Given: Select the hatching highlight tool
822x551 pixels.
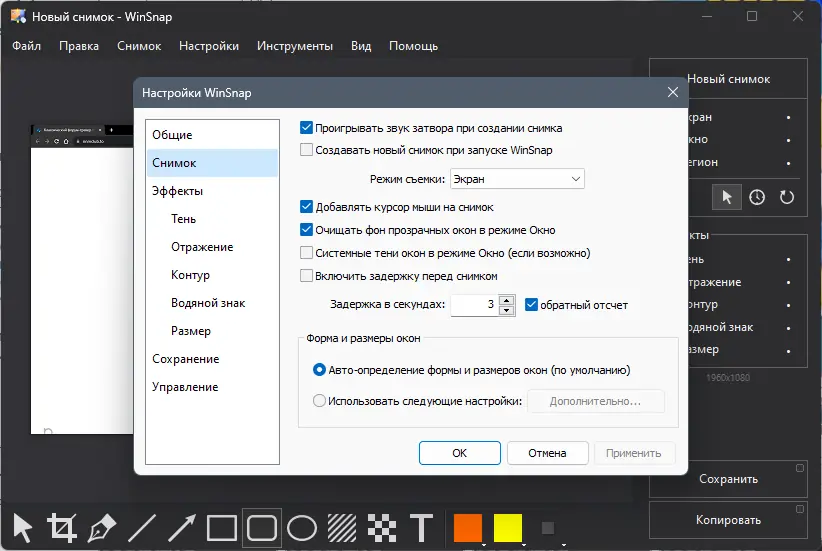Looking at the screenshot, I should pyautogui.click(x=342, y=527).
